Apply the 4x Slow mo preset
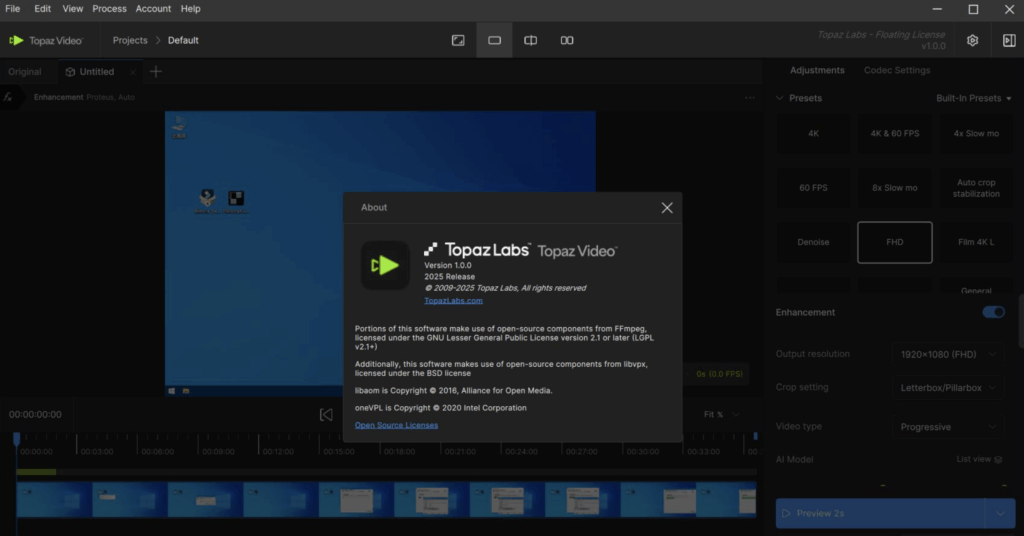This screenshot has width=1024, height=536. [x=976, y=133]
